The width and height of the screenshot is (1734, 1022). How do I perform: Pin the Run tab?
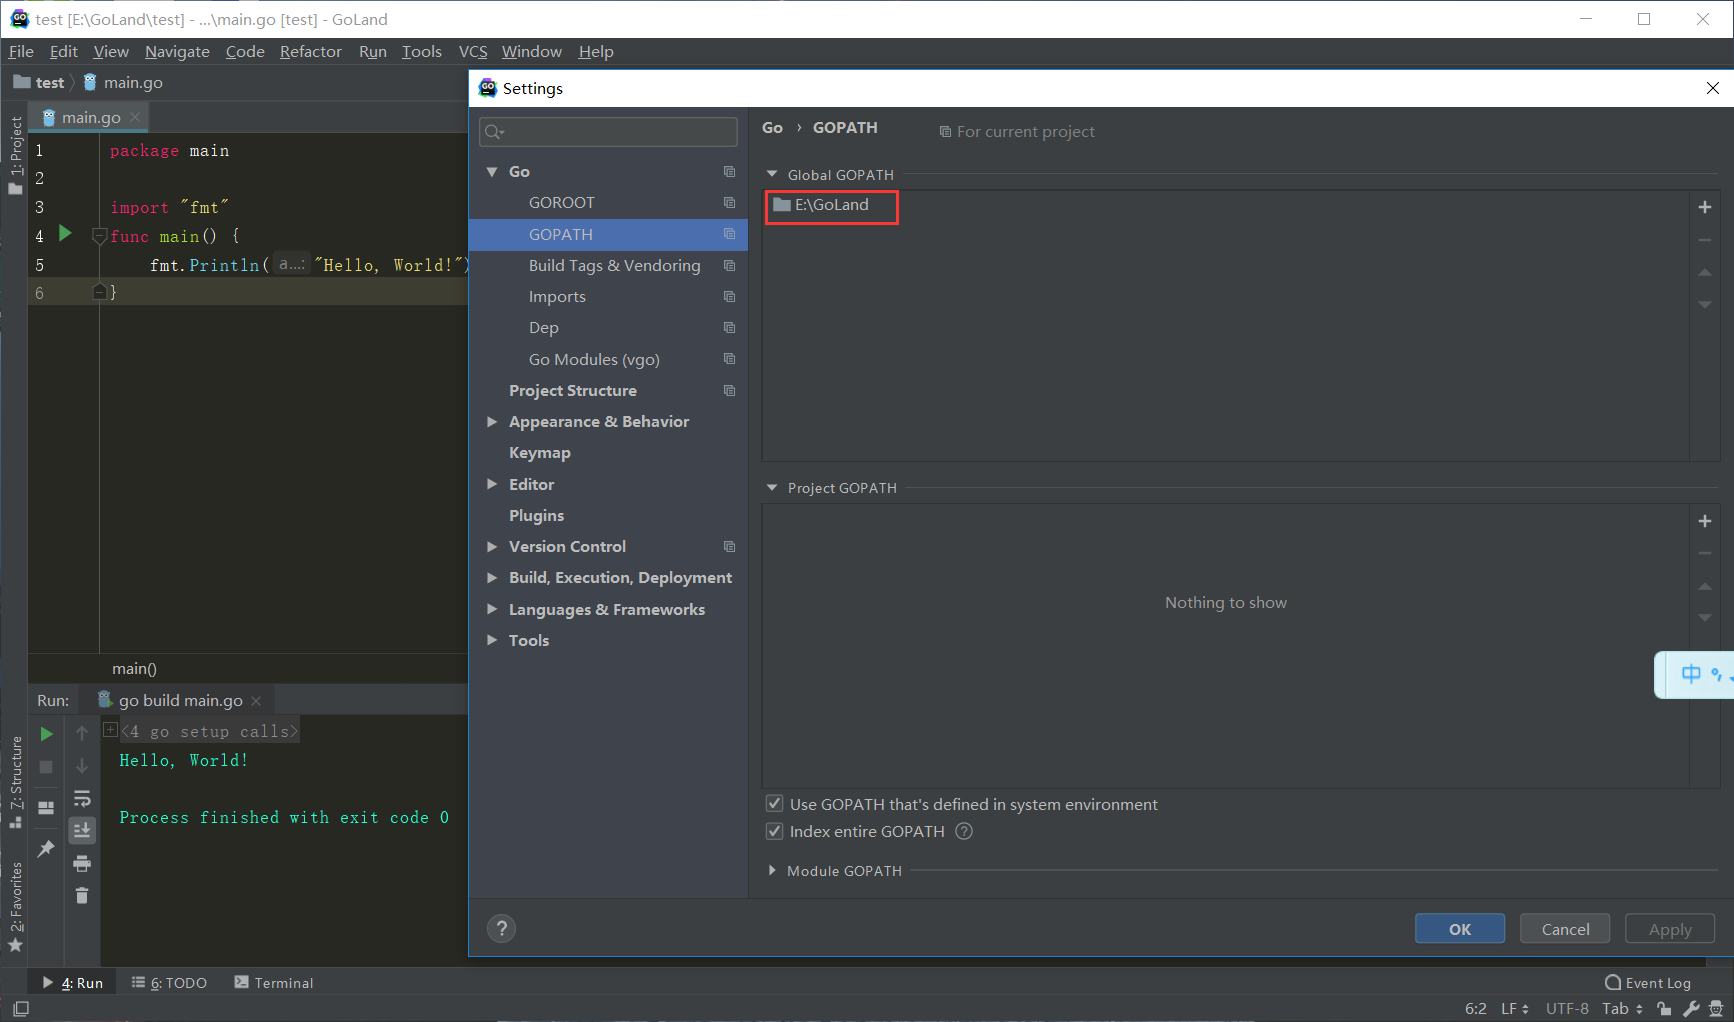click(46, 848)
